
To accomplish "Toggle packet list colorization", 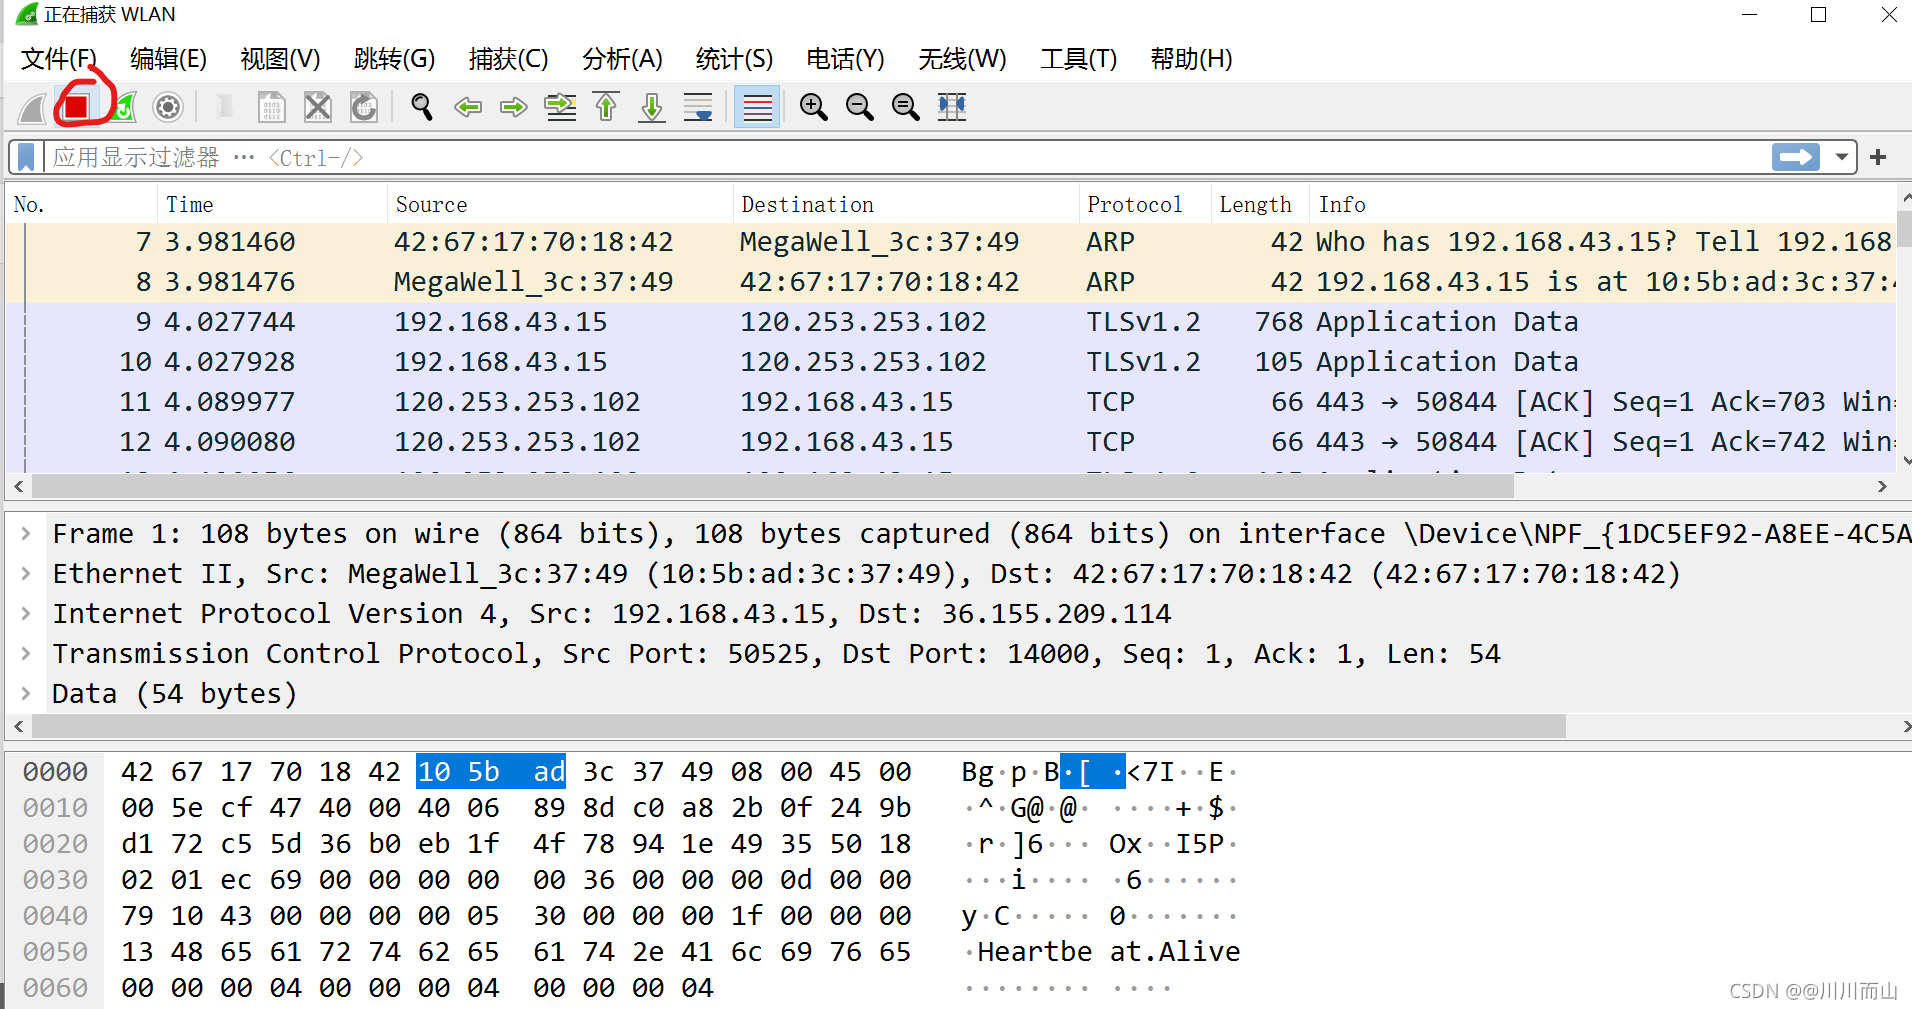I will [757, 107].
